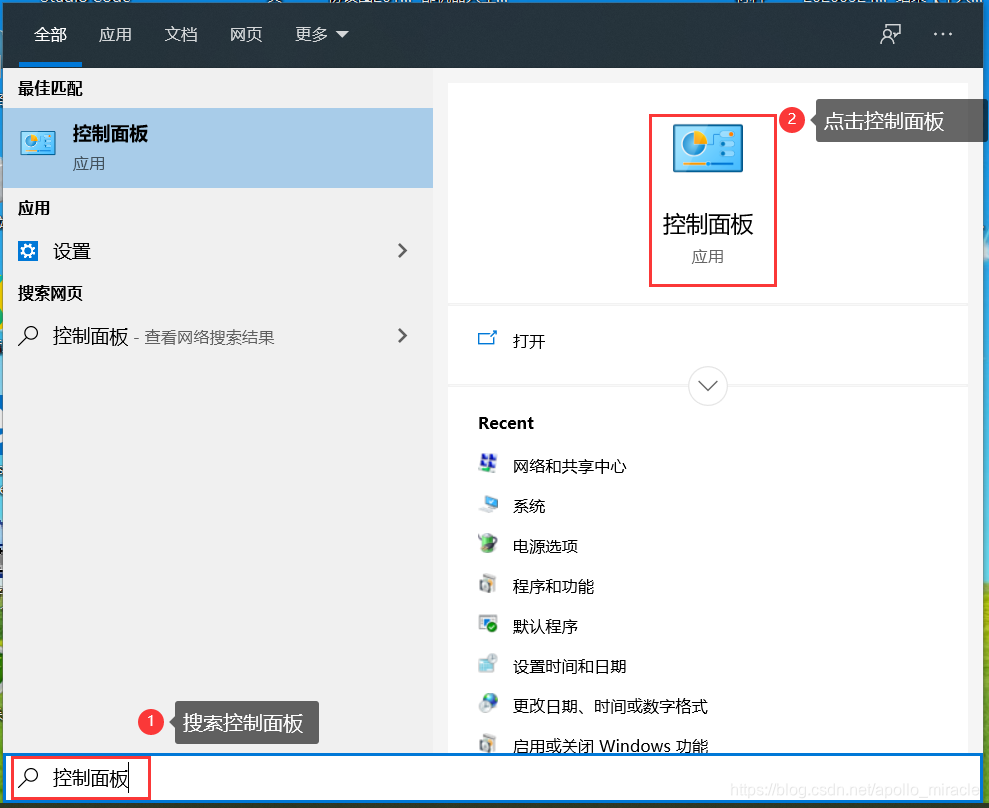Switch to the 文档 tab
Image resolution: width=989 pixels, height=808 pixels.
181,35
